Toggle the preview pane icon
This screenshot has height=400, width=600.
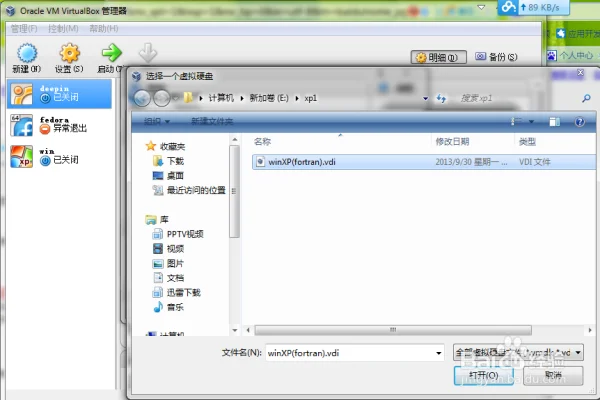(554, 122)
